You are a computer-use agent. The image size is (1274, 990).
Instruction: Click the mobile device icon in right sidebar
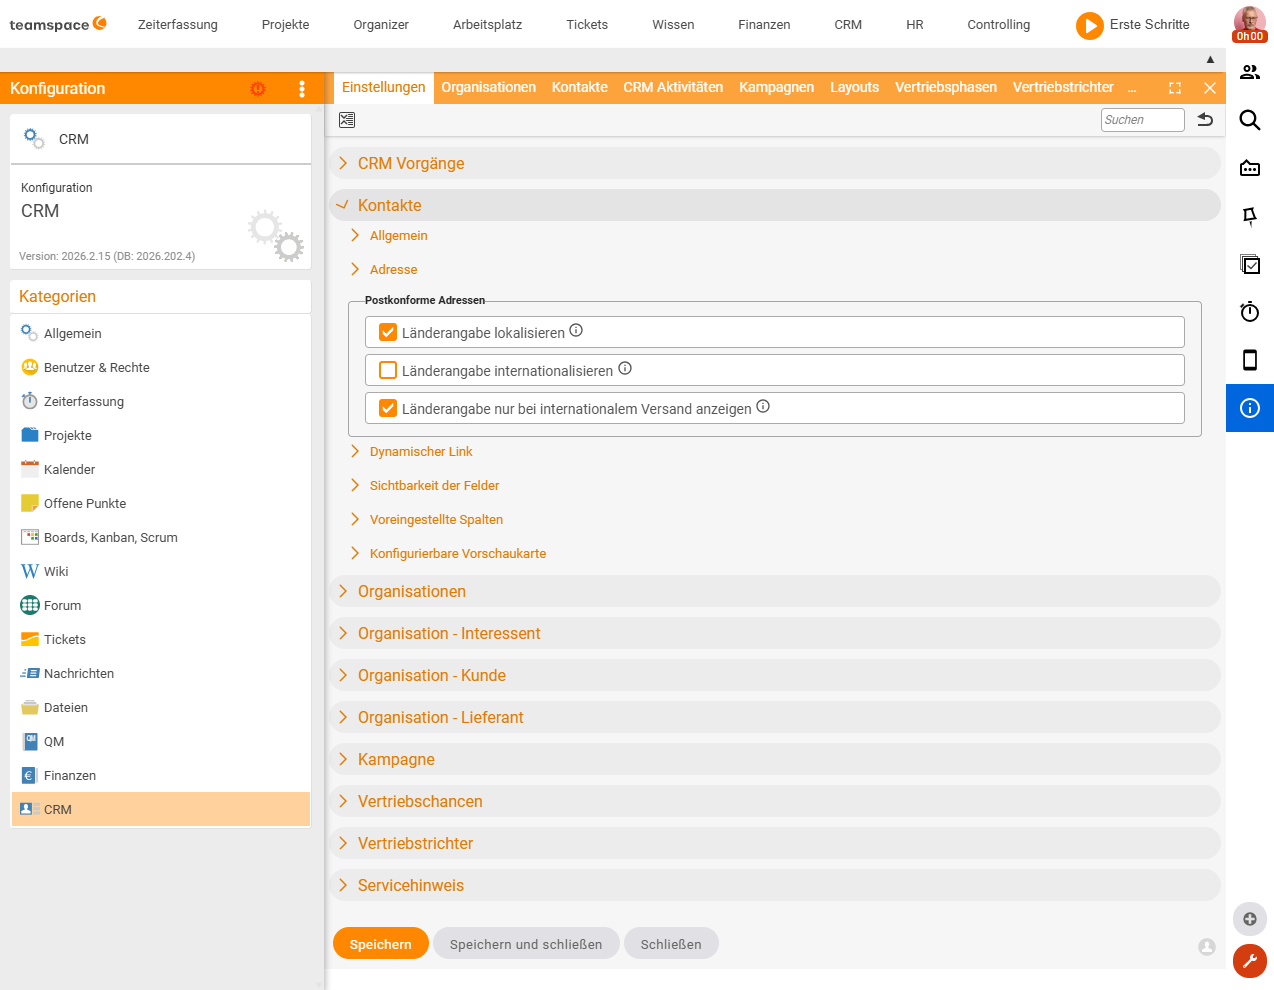pos(1250,360)
